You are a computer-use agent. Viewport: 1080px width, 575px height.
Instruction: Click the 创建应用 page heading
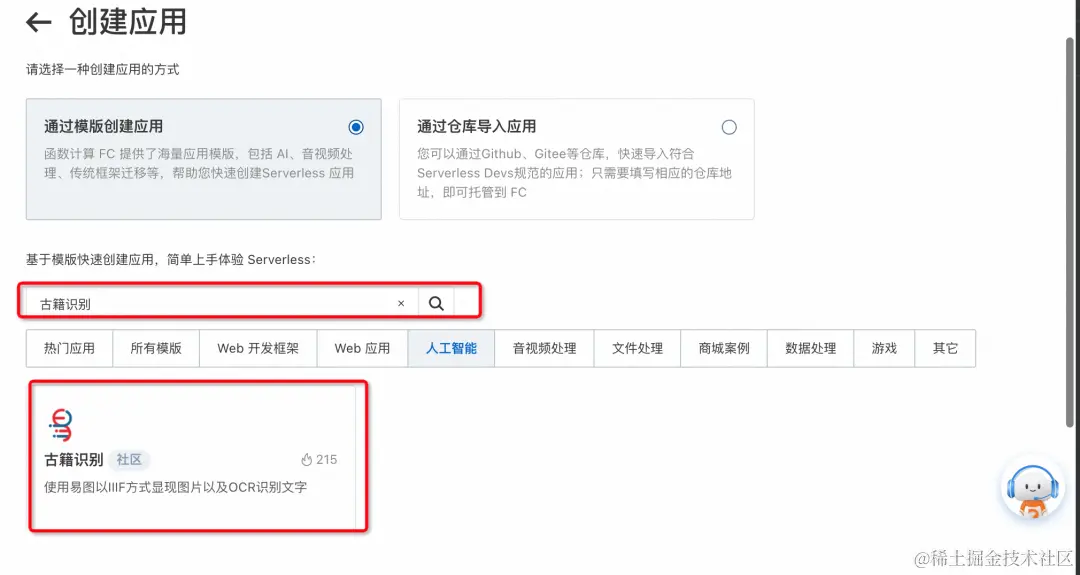click(x=127, y=22)
